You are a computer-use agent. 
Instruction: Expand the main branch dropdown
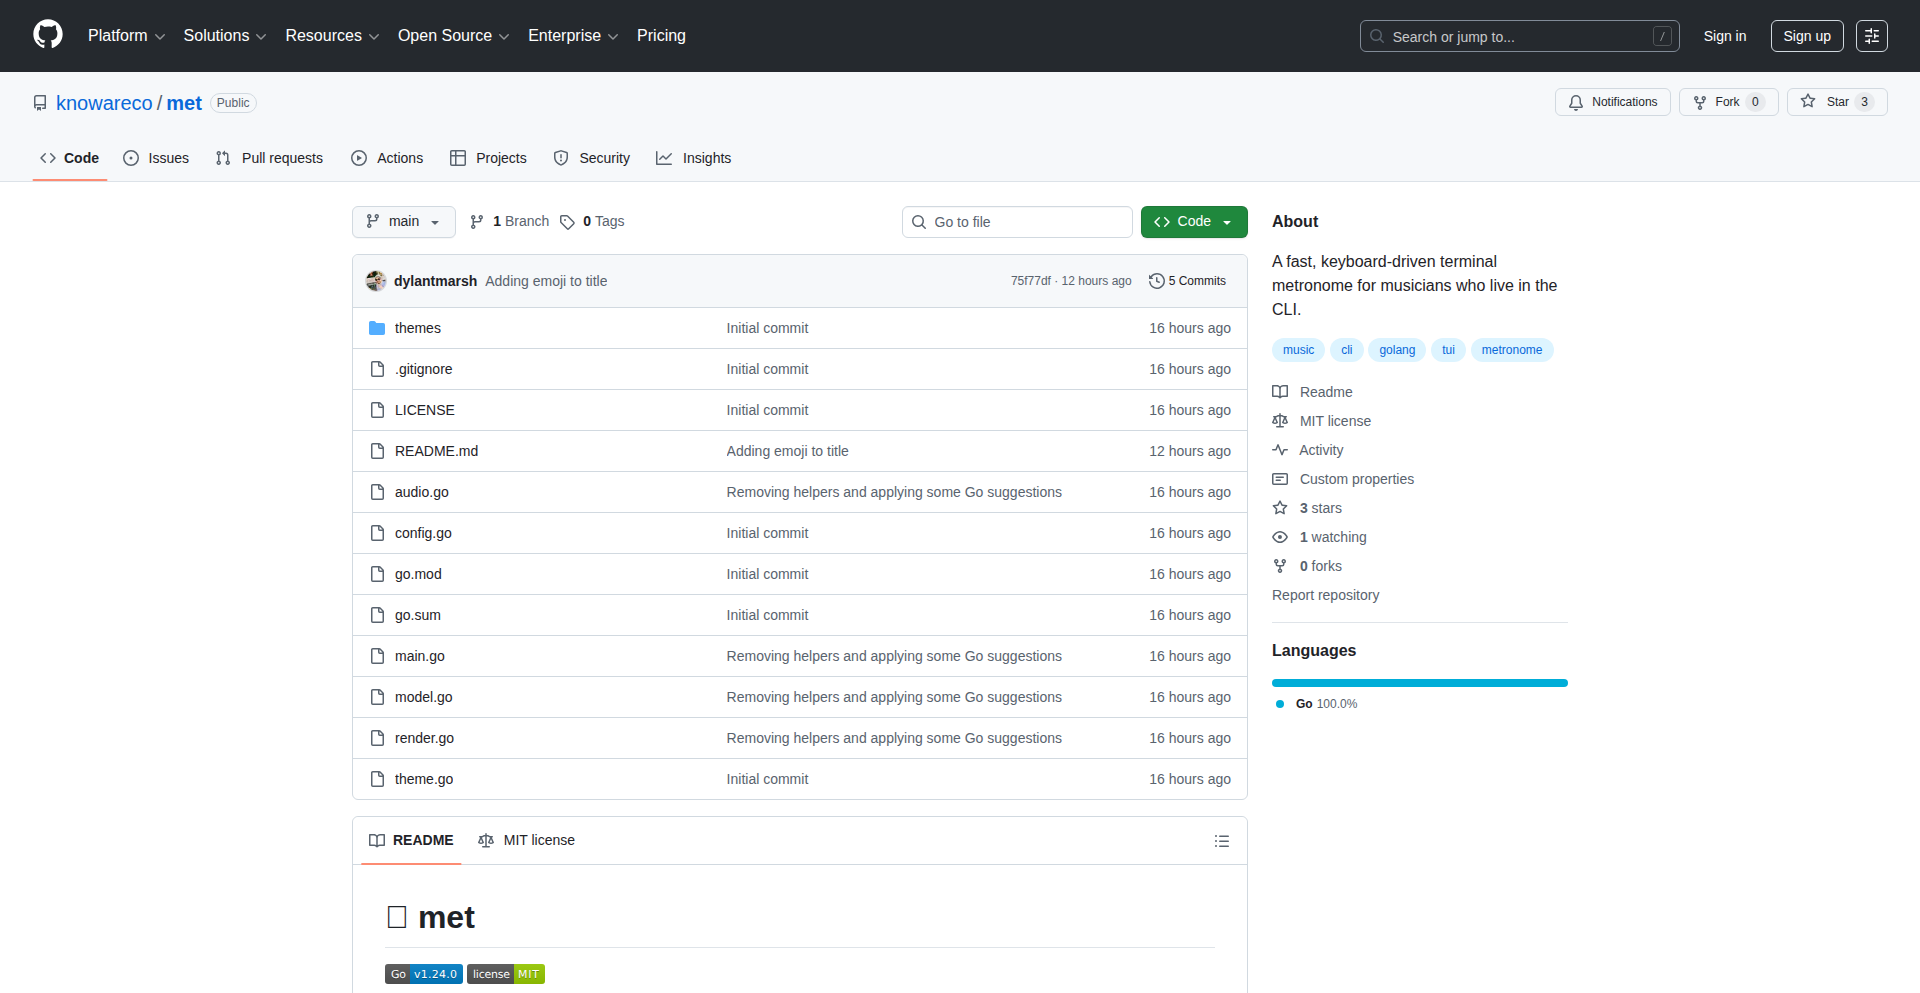click(403, 222)
